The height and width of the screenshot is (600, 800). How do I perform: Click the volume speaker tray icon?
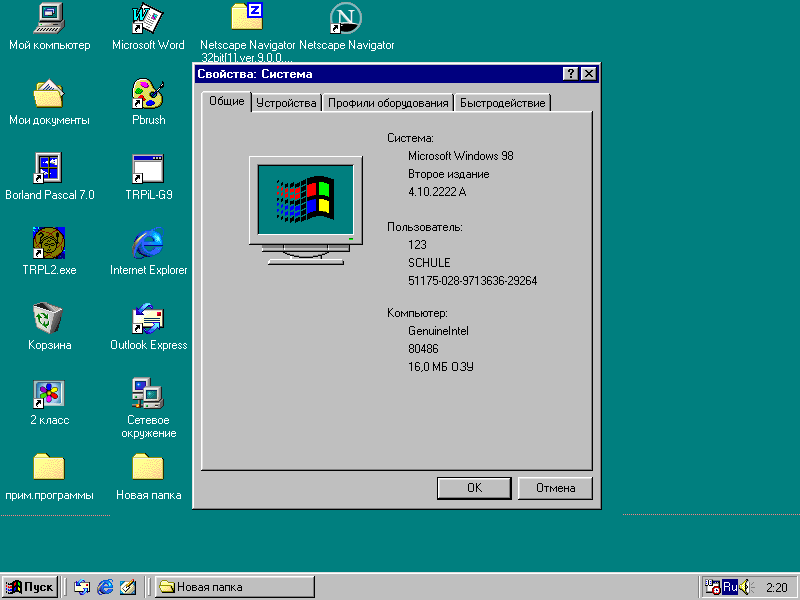coord(745,587)
